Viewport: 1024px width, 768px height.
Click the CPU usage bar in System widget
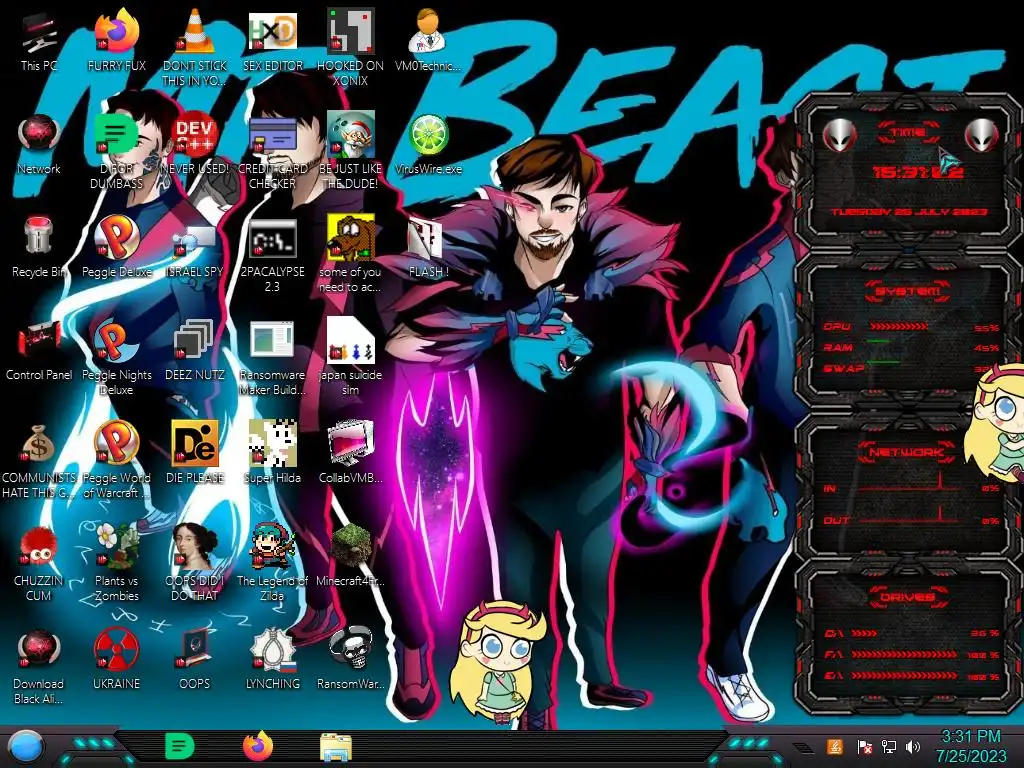pos(898,327)
